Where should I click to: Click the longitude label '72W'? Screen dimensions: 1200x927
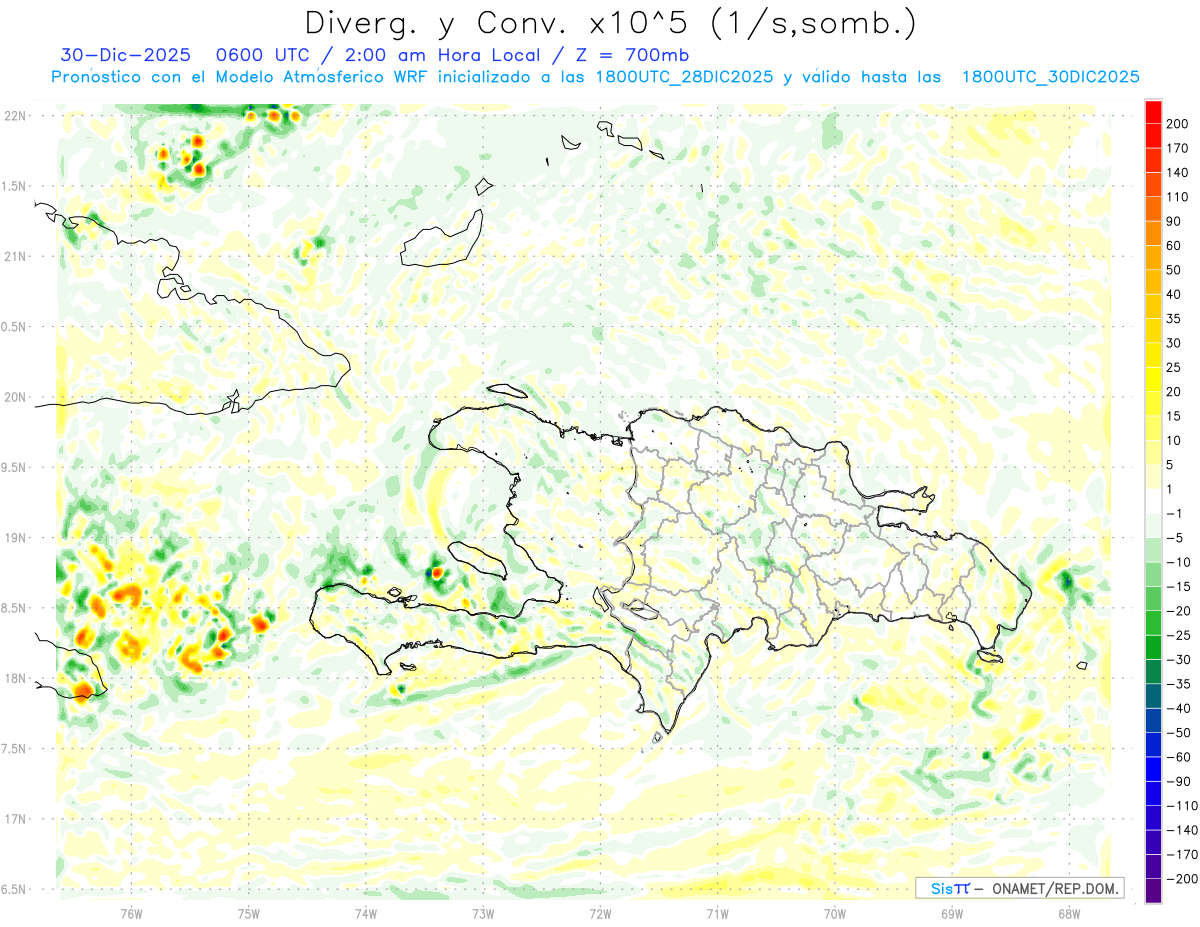pos(600,914)
